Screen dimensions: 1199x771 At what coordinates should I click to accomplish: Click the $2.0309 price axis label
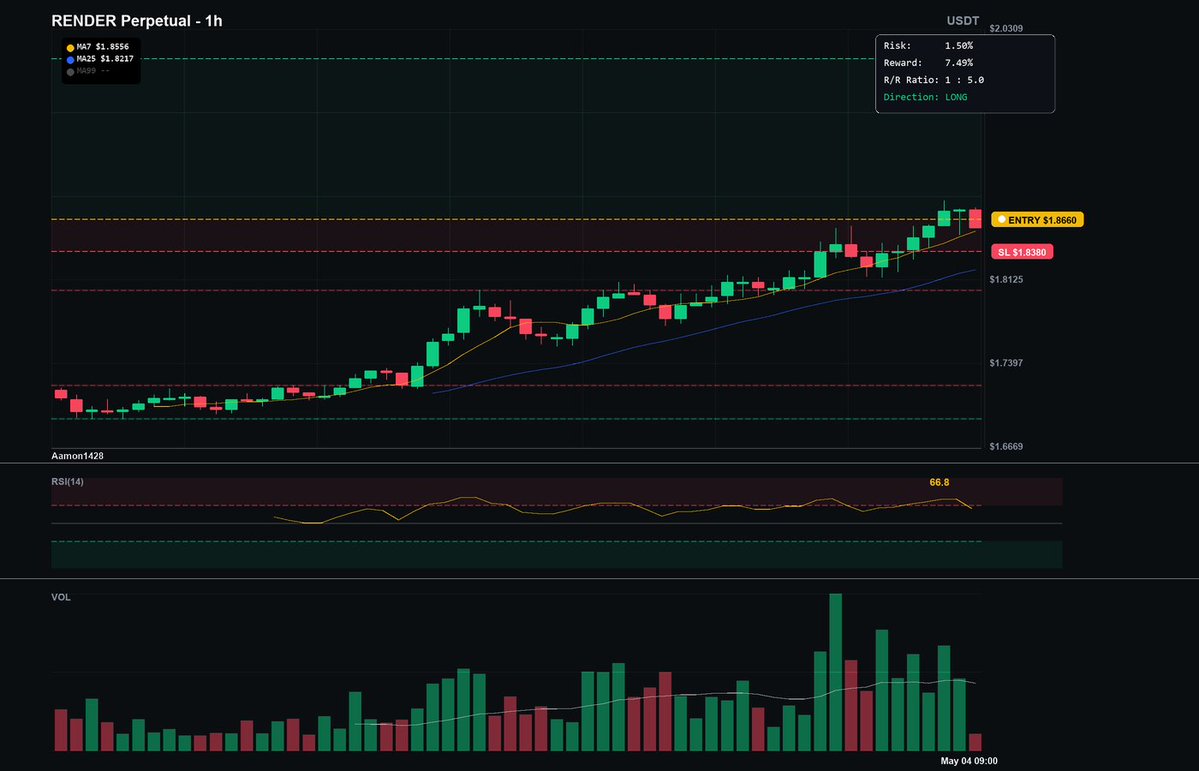click(x=1006, y=28)
